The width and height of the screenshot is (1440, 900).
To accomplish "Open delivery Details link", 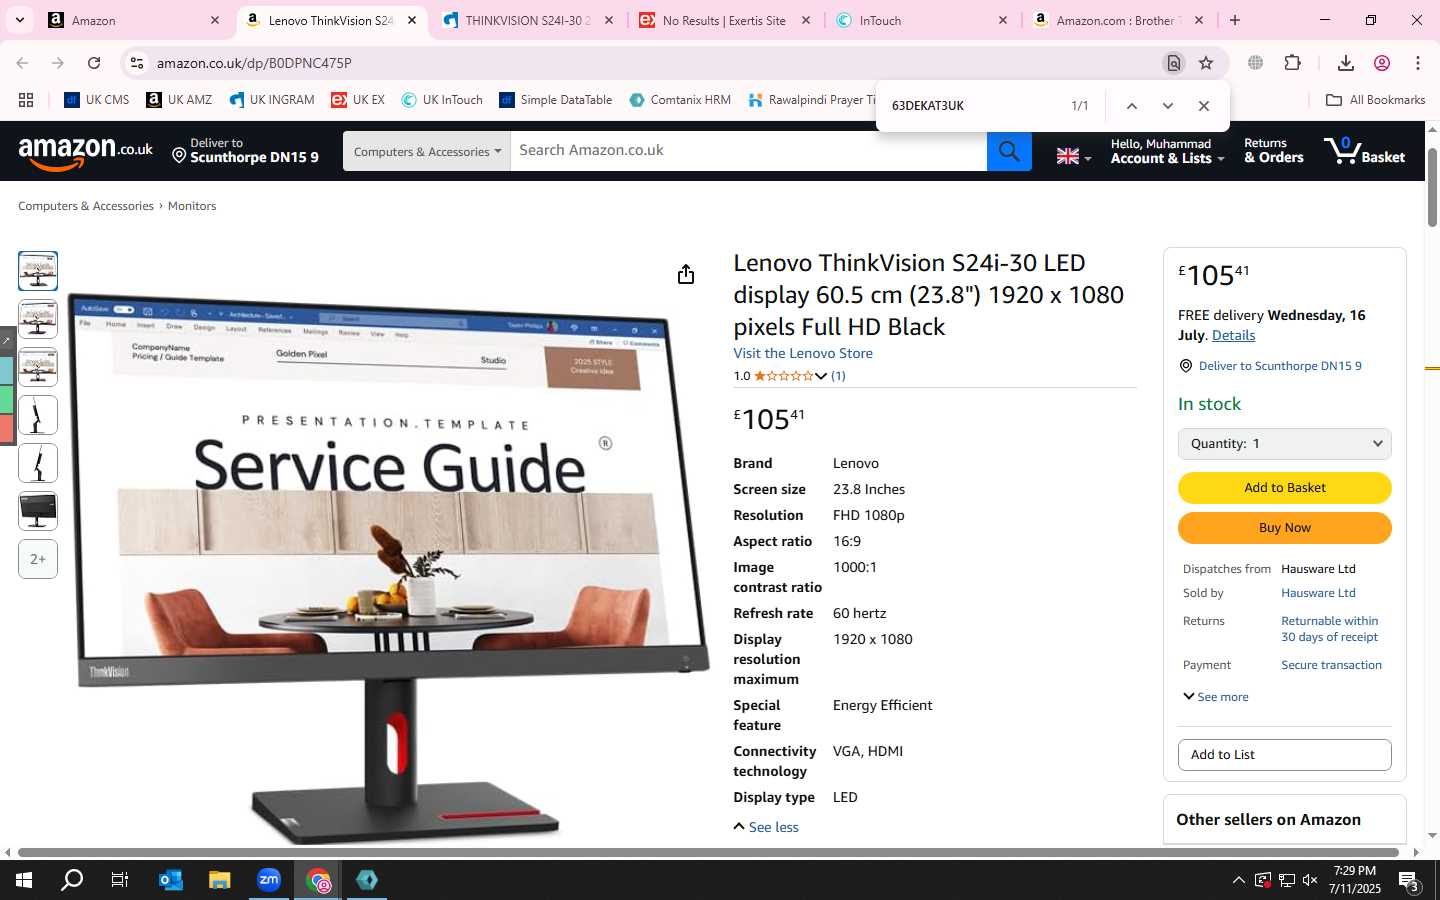I will click(1233, 335).
